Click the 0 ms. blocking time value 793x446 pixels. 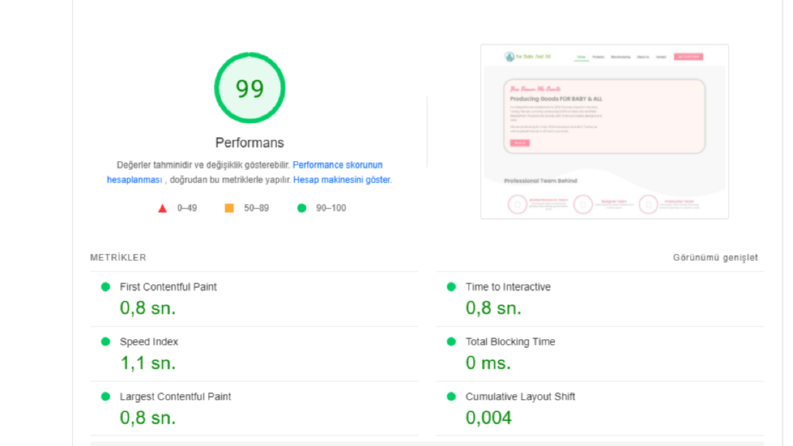[x=488, y=363]
